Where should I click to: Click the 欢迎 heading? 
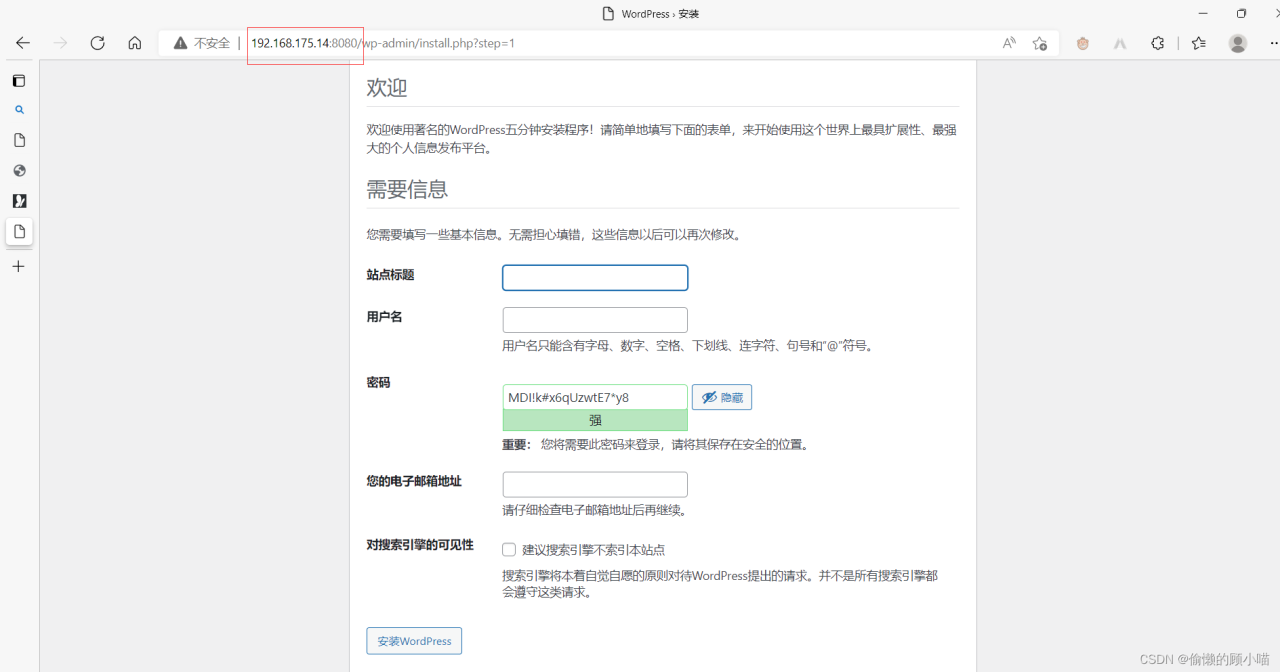point(387,88)
